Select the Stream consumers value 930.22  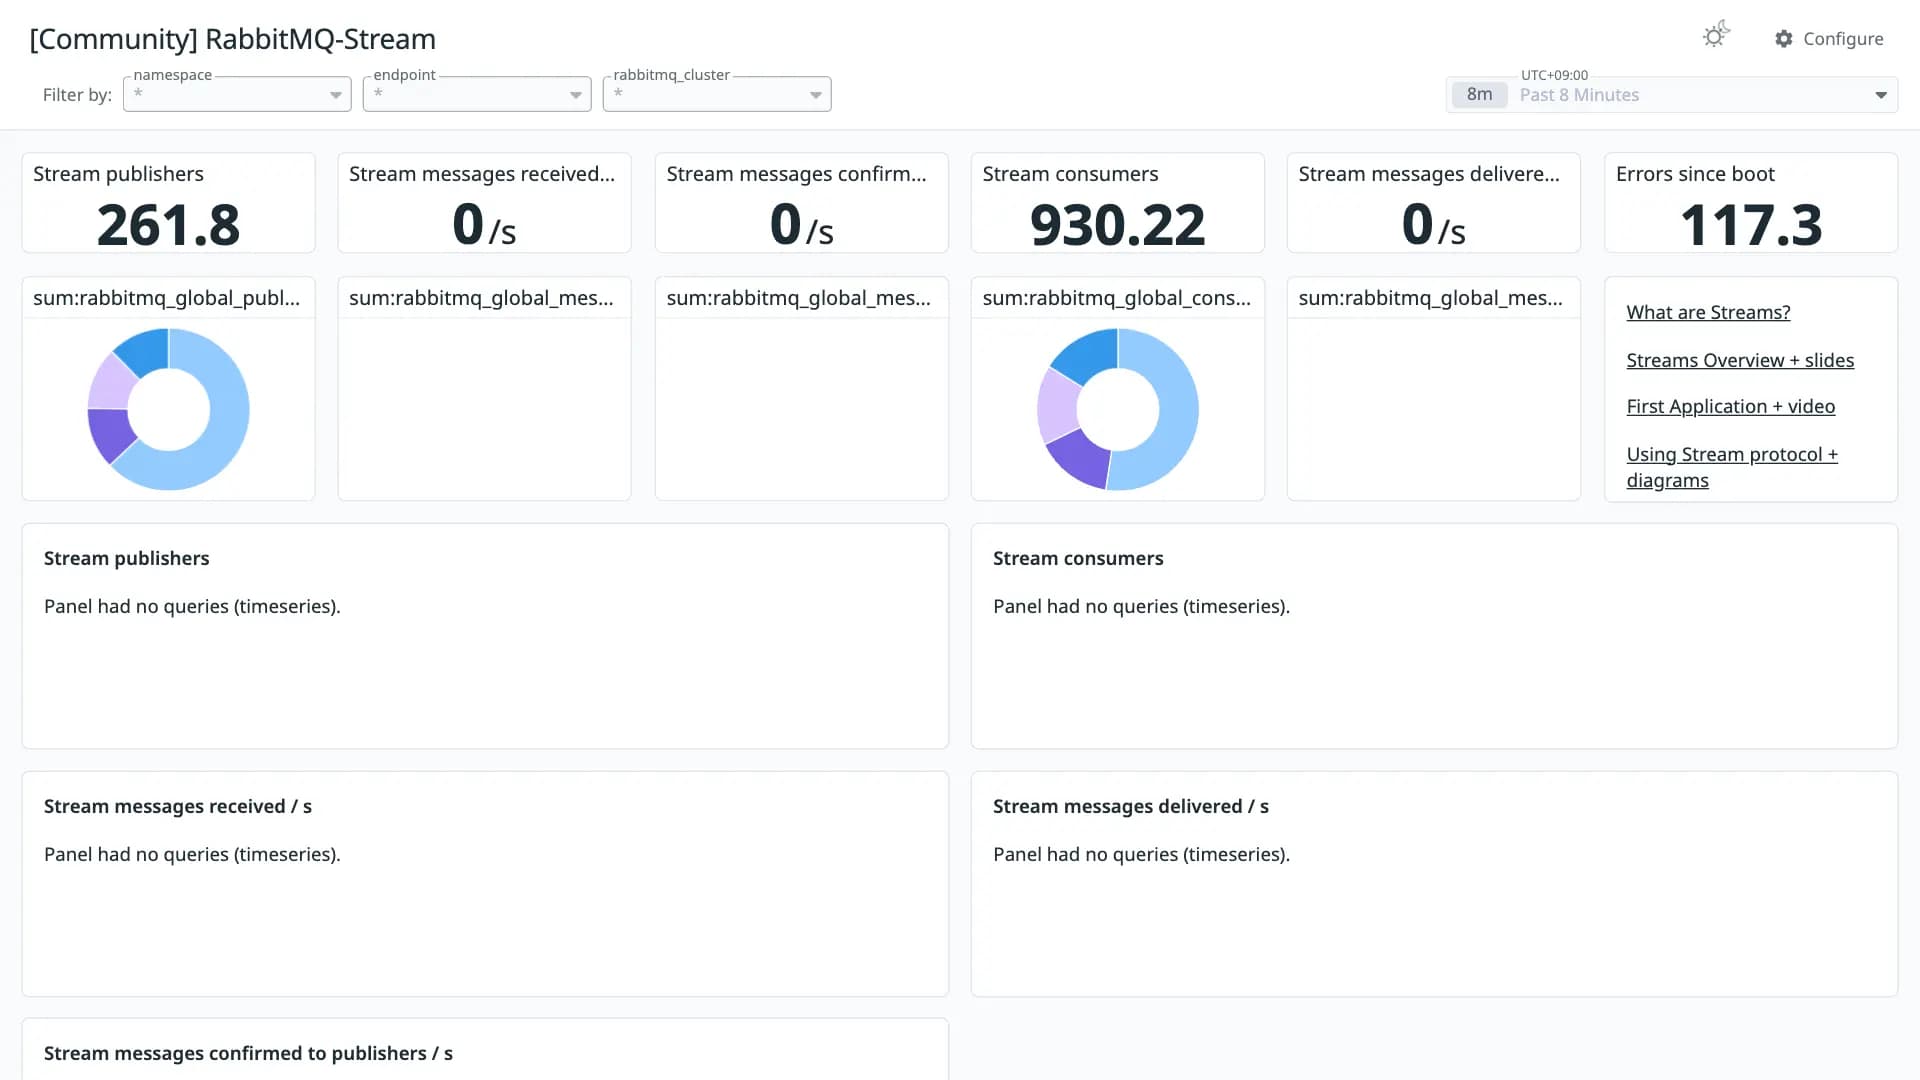[x=1117, y=225]
